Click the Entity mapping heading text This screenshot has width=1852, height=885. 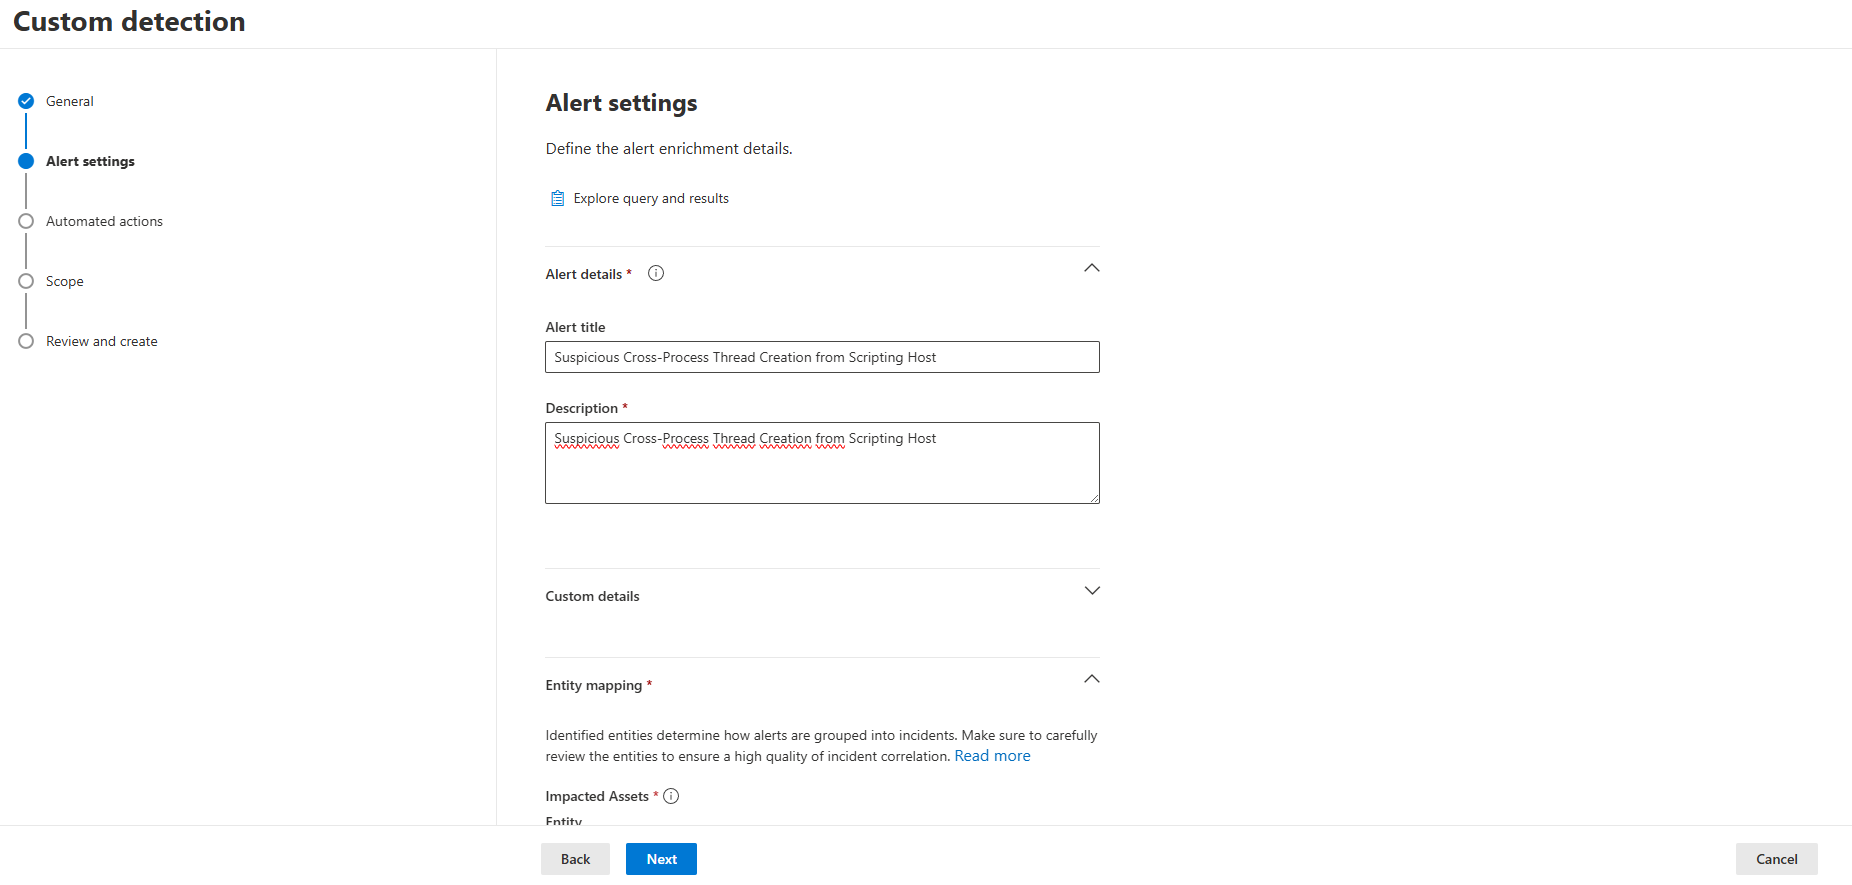coord(594,685)
